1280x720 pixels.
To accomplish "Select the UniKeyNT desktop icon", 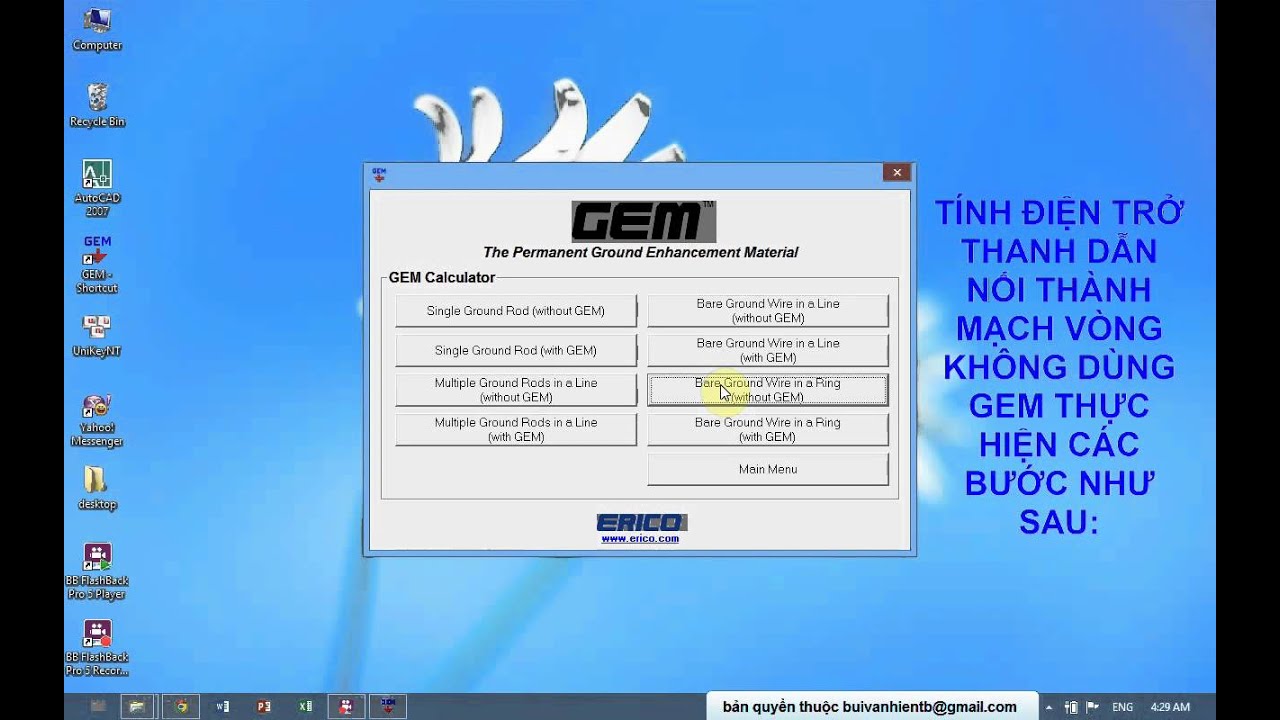I will point(97,336).
